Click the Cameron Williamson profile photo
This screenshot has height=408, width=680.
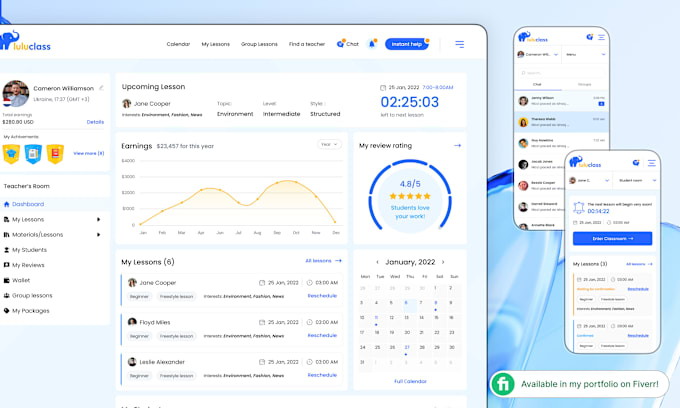16,93
